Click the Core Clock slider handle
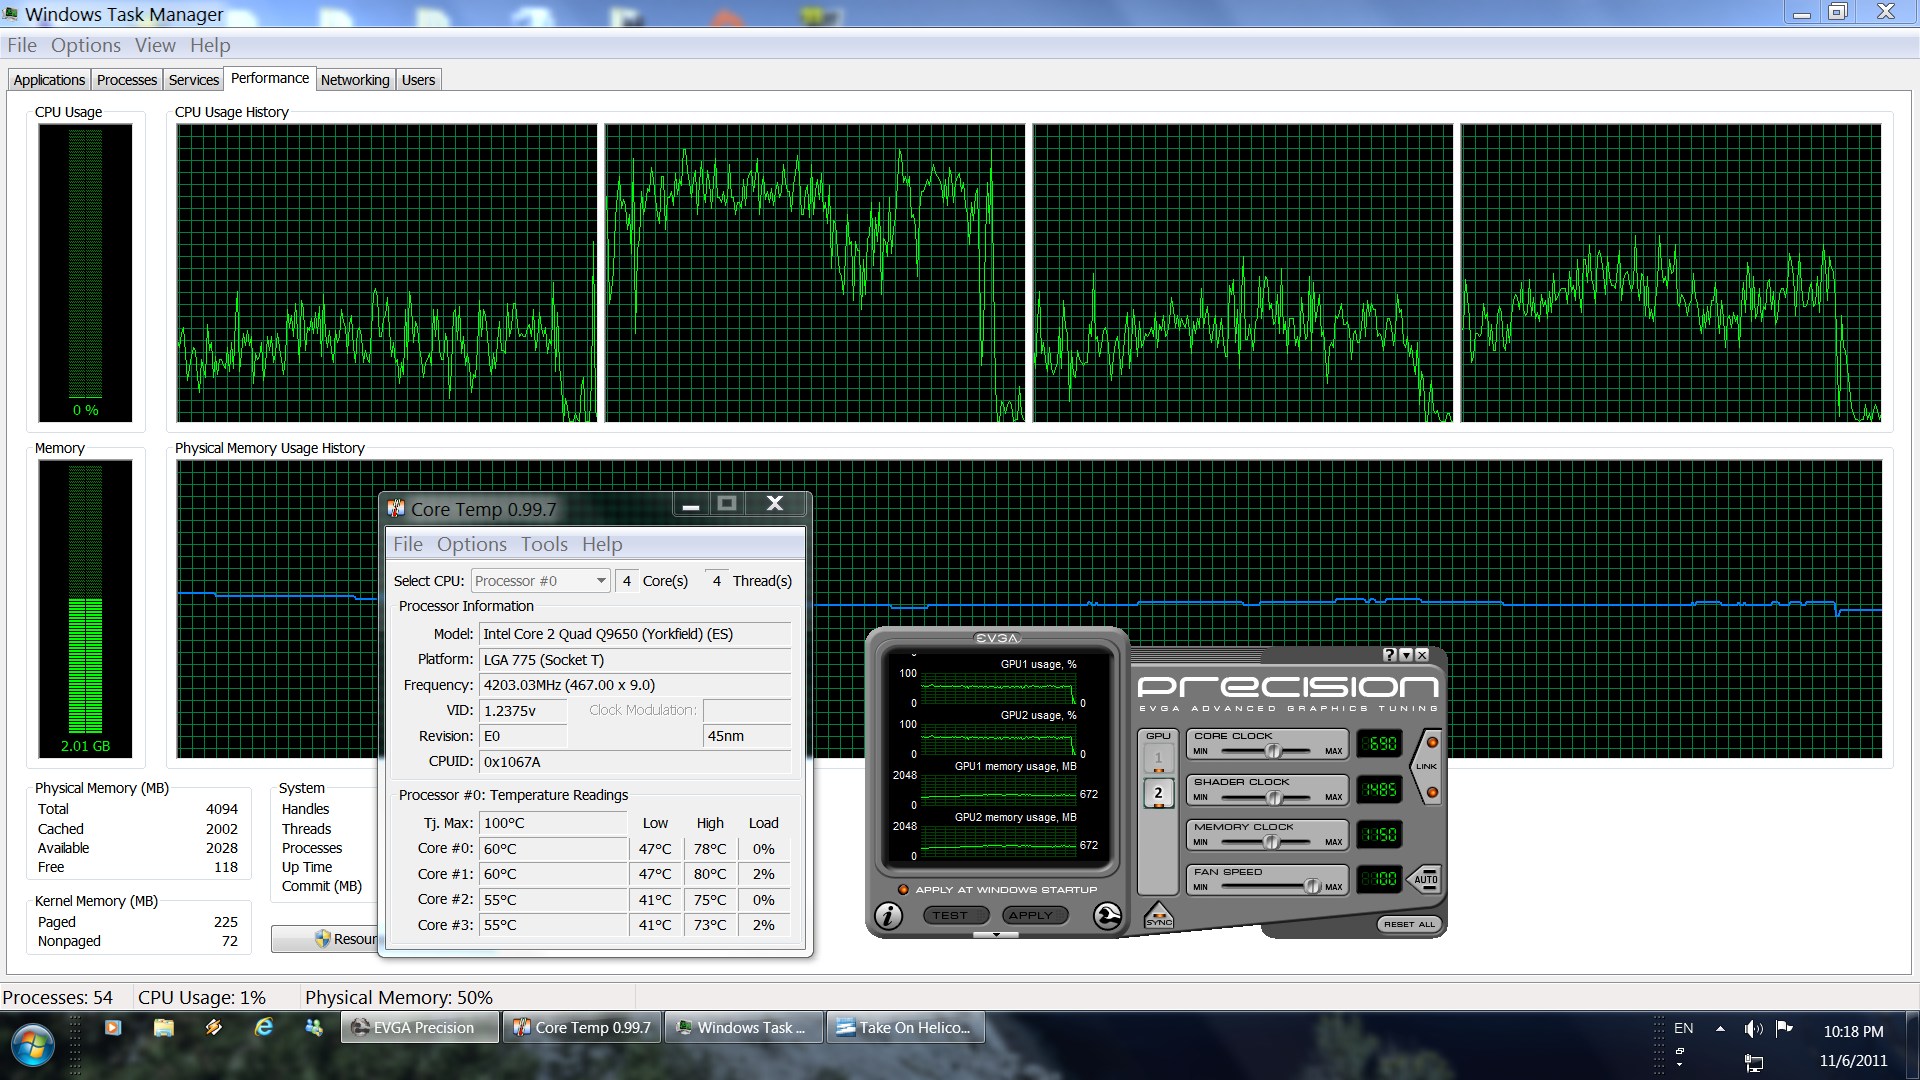1920x1080 pixels. click(1273, 751)
